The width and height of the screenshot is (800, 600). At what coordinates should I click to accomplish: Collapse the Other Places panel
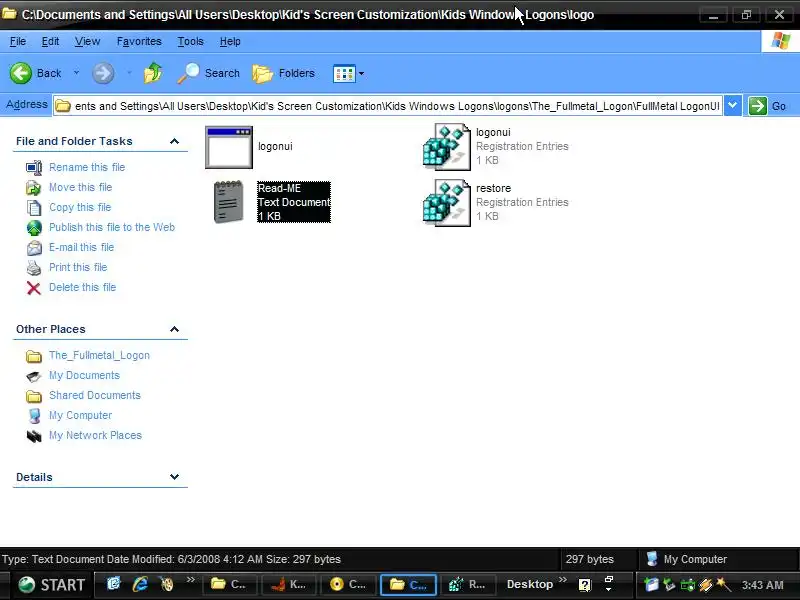coord(174,330)
